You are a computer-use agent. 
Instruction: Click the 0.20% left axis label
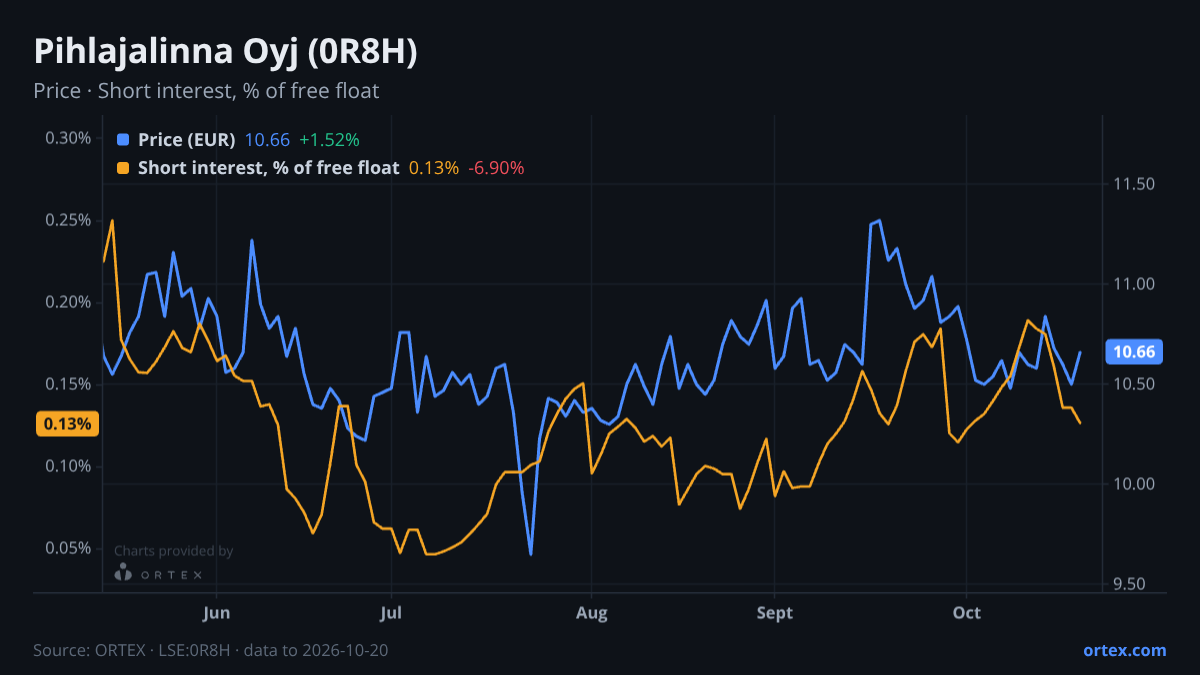(x=68, y=302)
